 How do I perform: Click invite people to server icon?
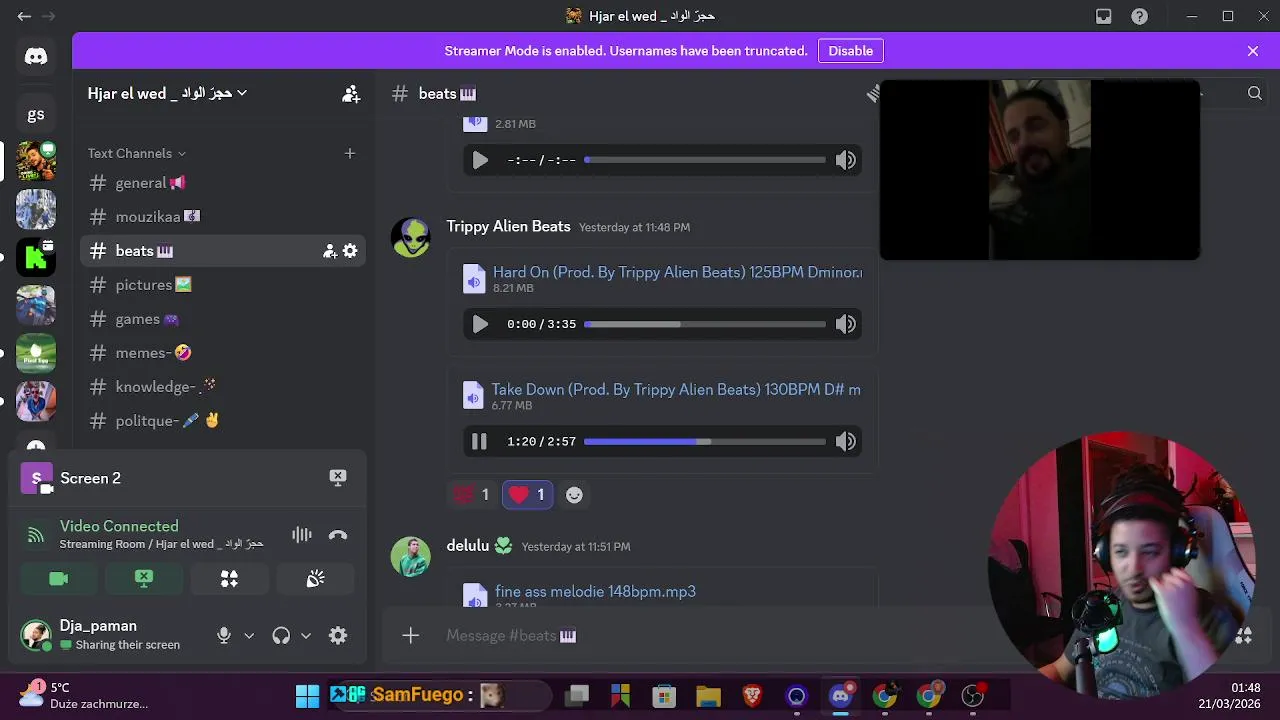coord(351,94)
